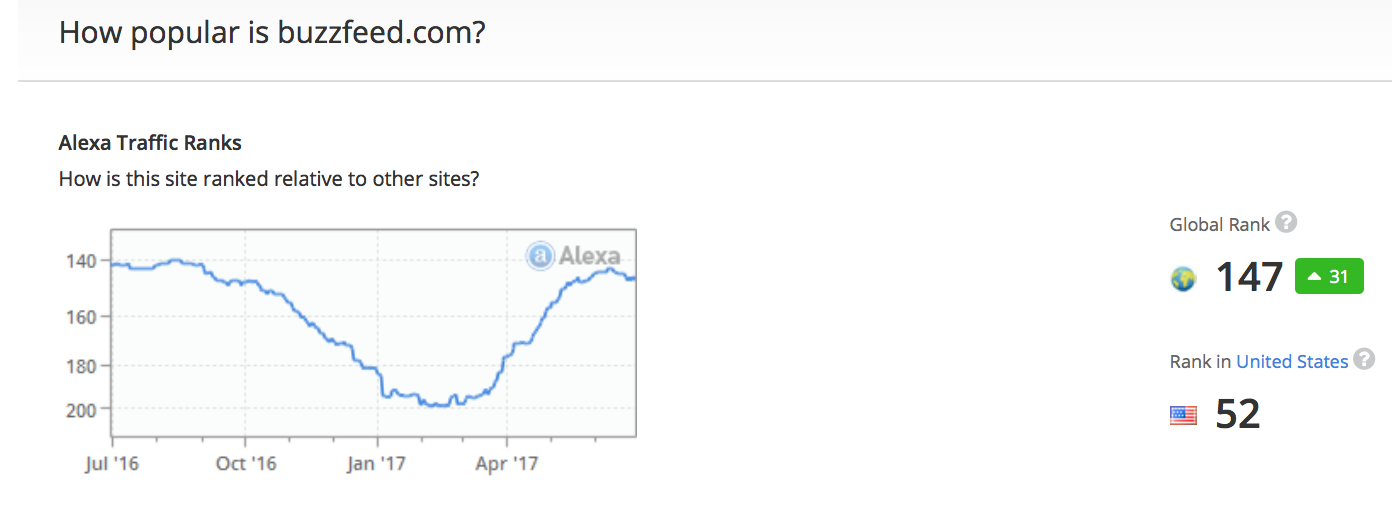Screen dimensions: 1392x516
Task: Click the Alexa Traffic Ranks heading
Action: pos(150,143)
